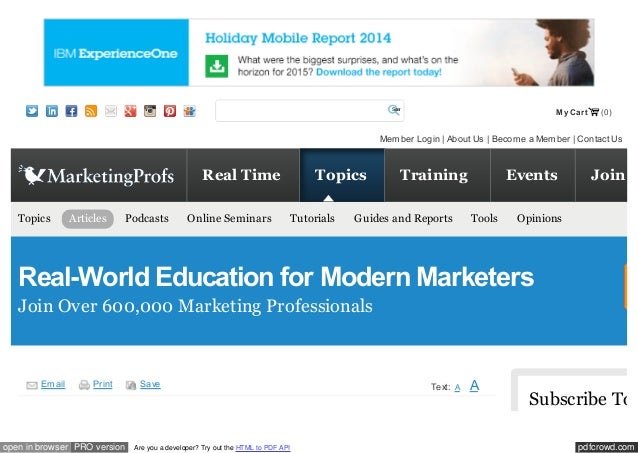This screenshot has width=638, height=453.
Task: Open the Twitter social icon
Action: click(32, 111)
